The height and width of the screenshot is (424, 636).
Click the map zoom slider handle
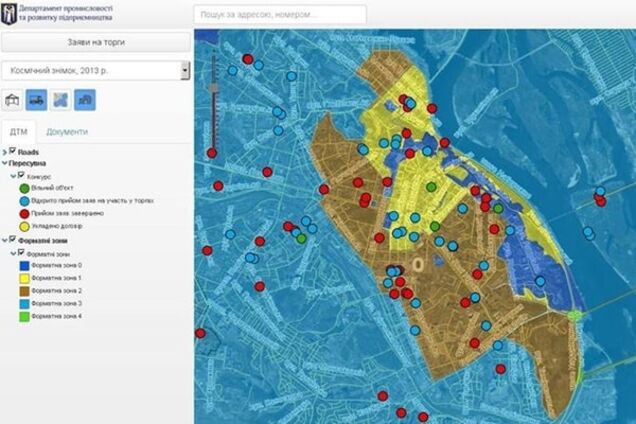(212, 88)
